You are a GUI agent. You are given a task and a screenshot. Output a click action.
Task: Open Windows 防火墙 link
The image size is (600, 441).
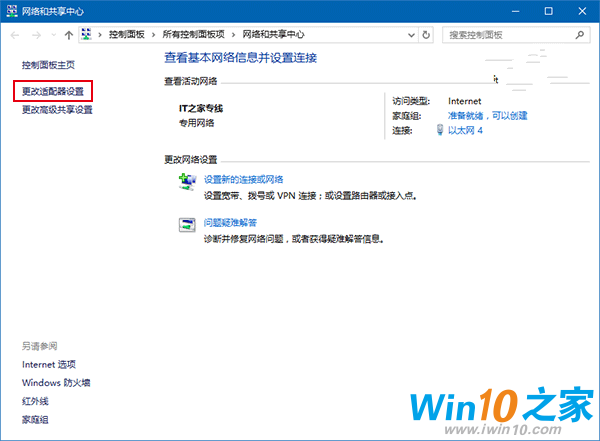point(56,383)
